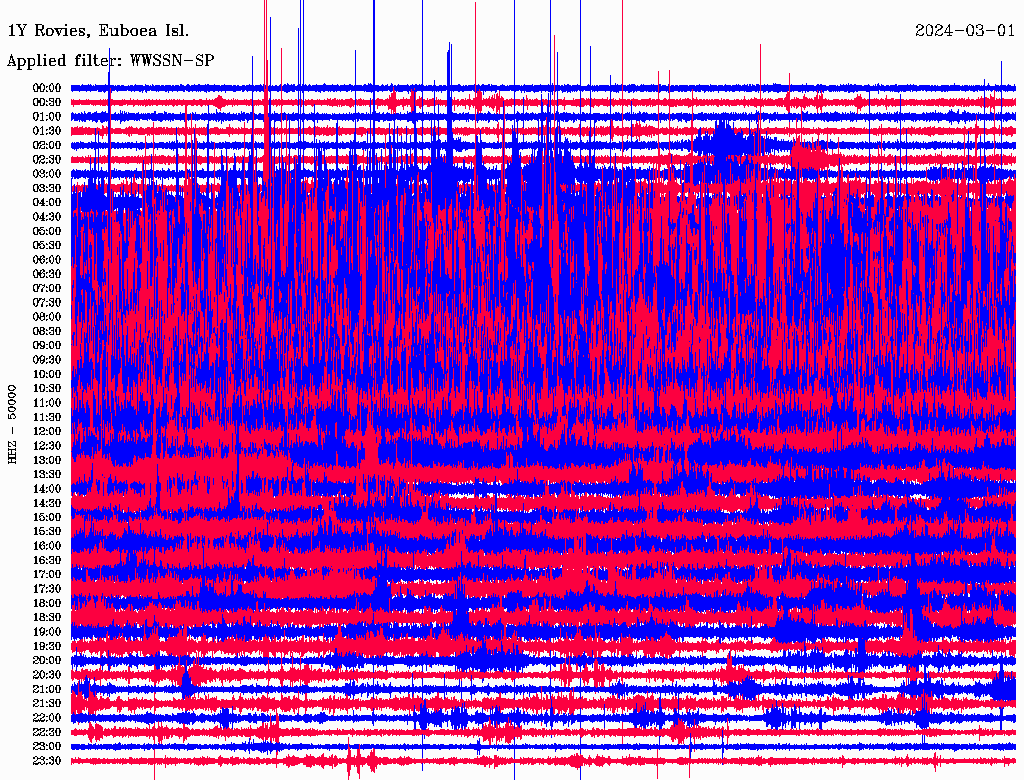Screen dimensions: 1024x780
Task: Click the date 2024-03-01 in the header
Action: coord(964,30)
